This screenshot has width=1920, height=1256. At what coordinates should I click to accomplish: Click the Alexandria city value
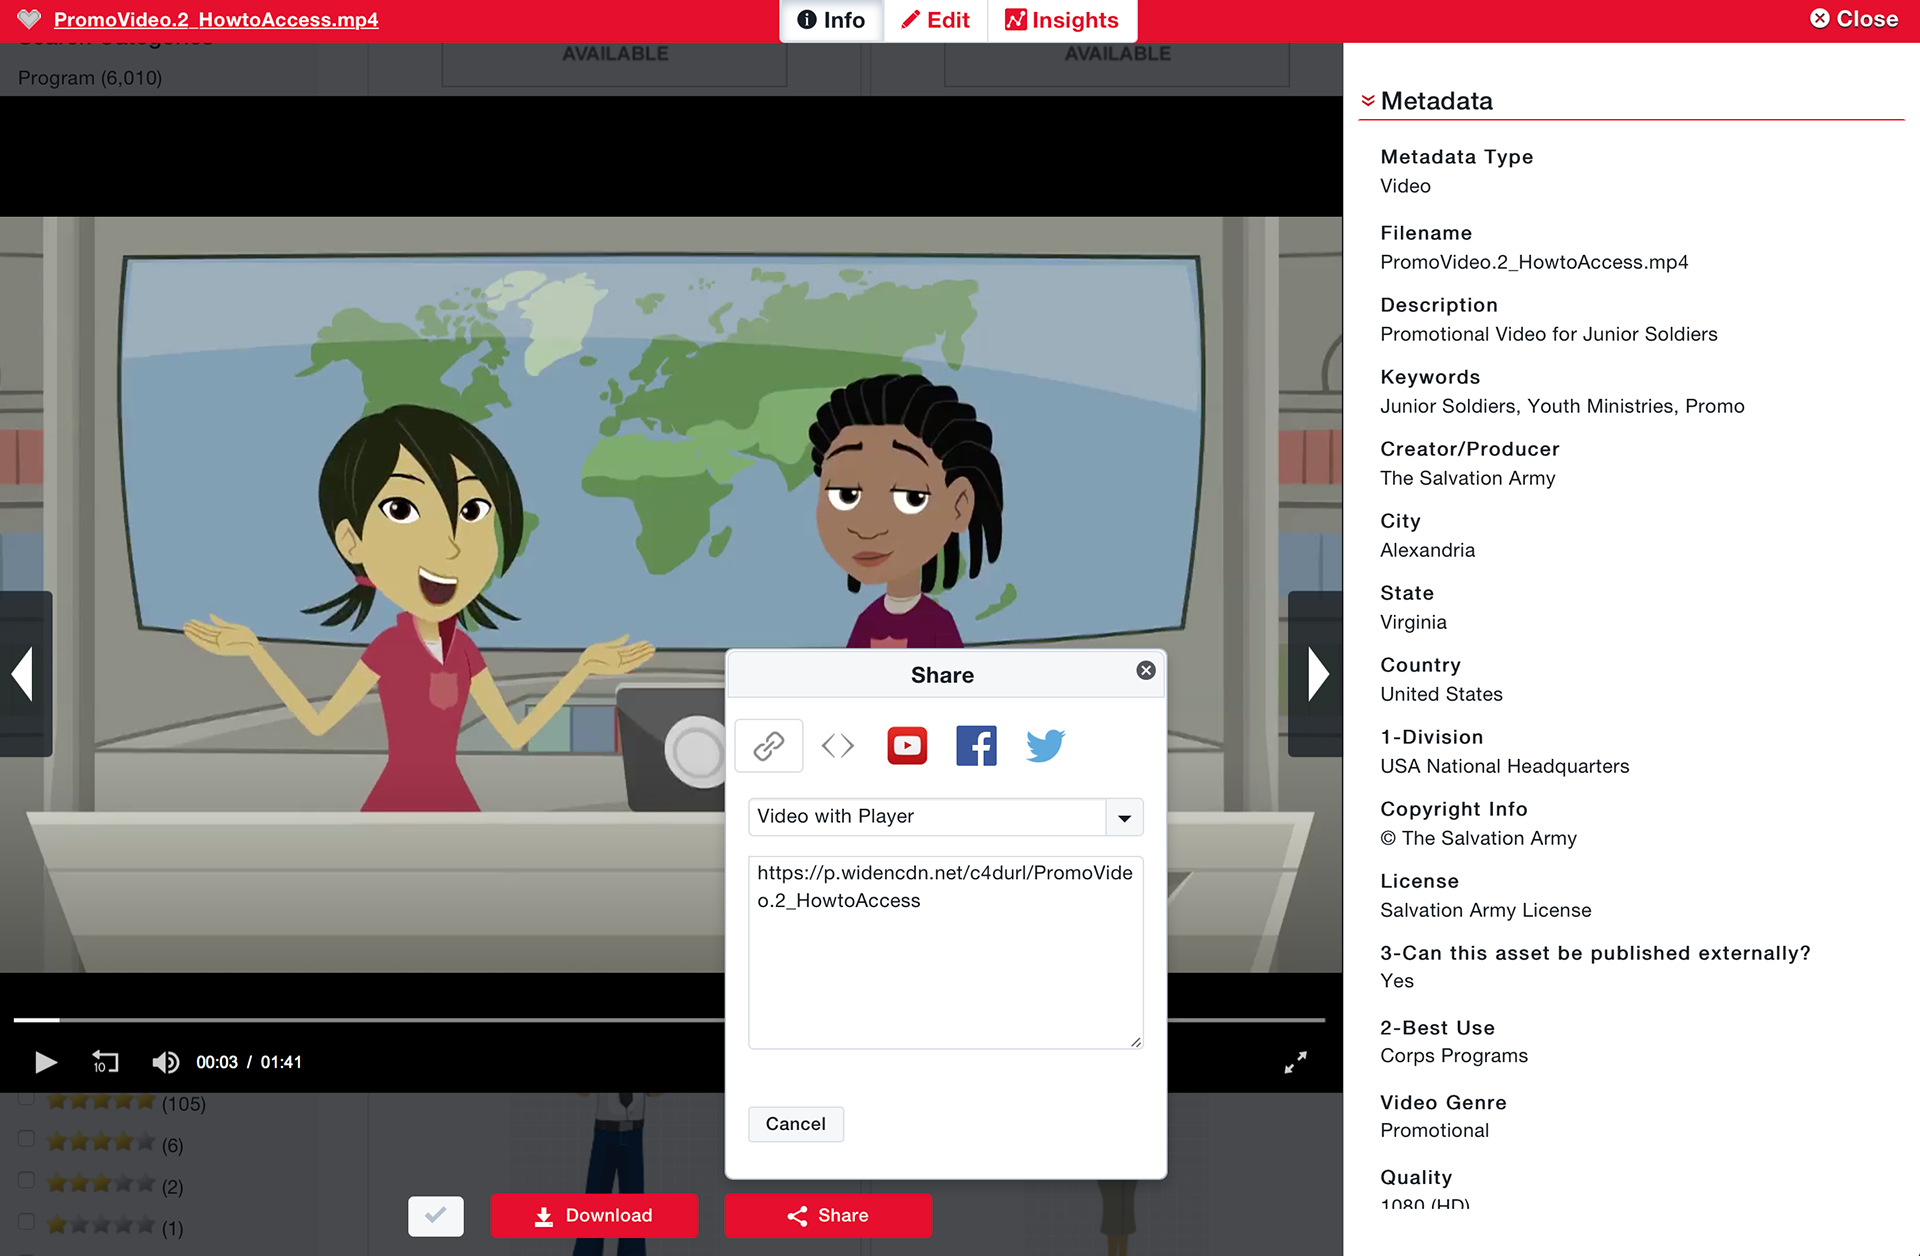[x=1427, y=550]
